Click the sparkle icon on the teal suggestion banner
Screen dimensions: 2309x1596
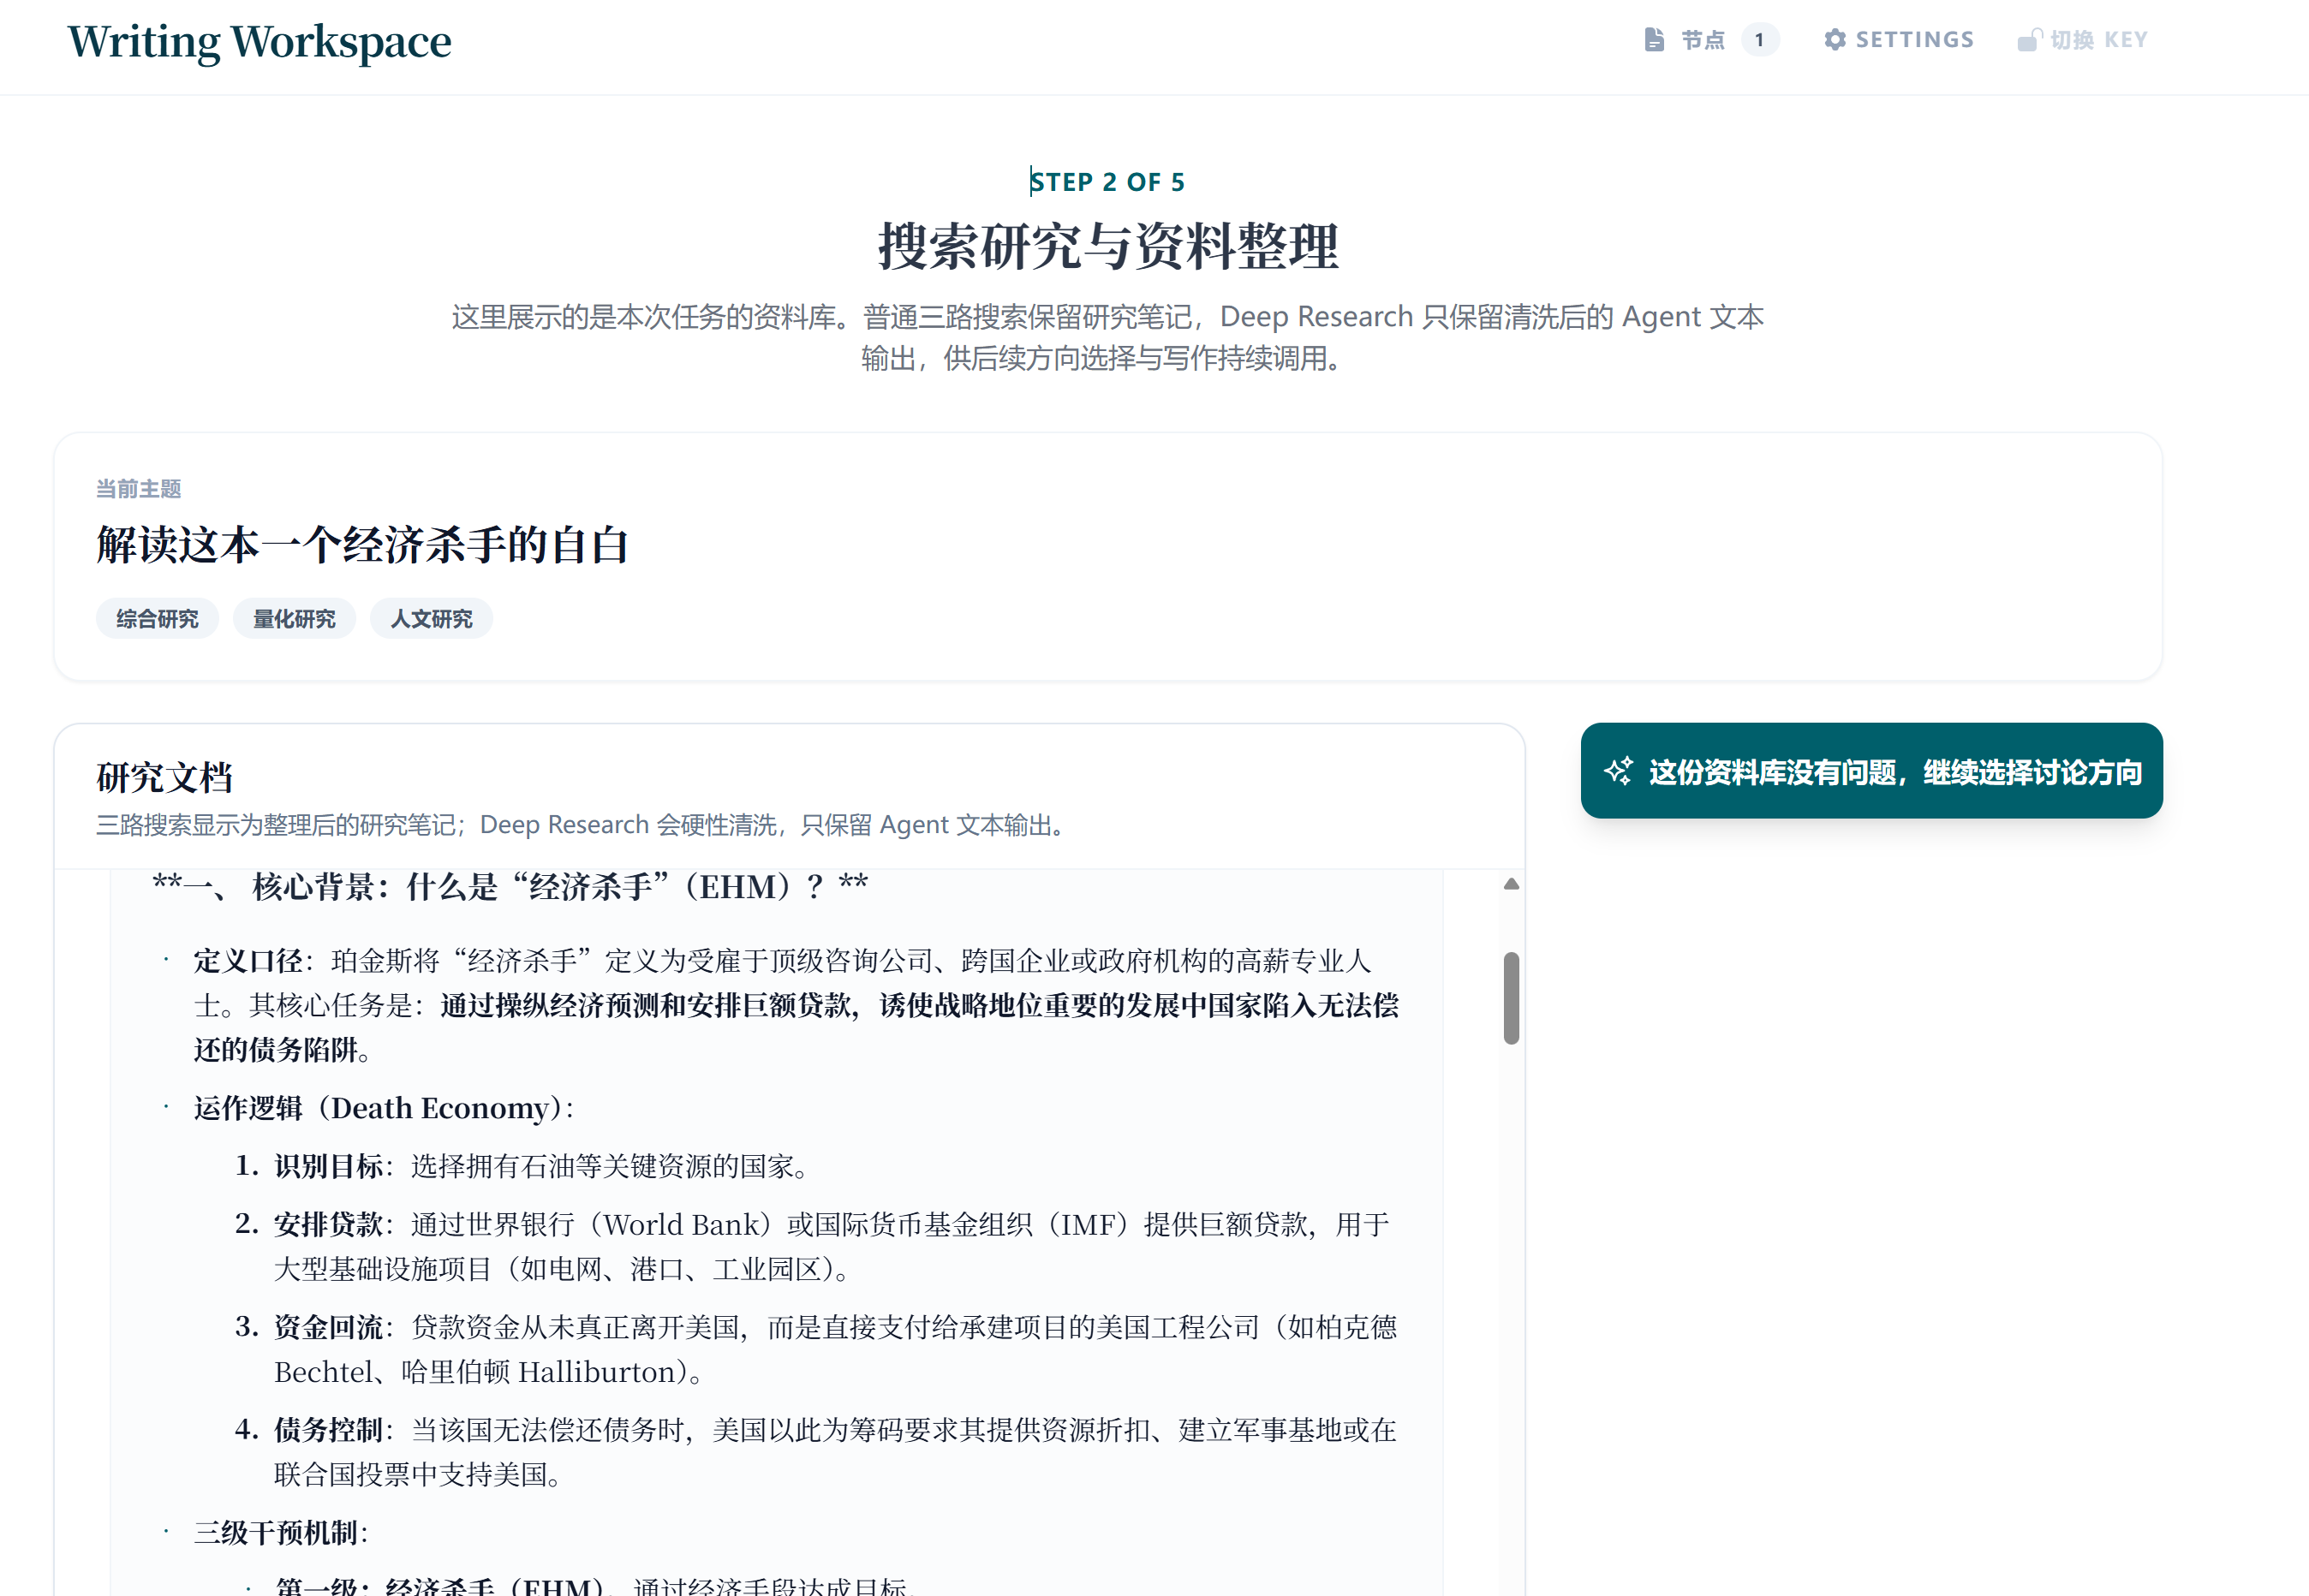tap(1621, 771)
